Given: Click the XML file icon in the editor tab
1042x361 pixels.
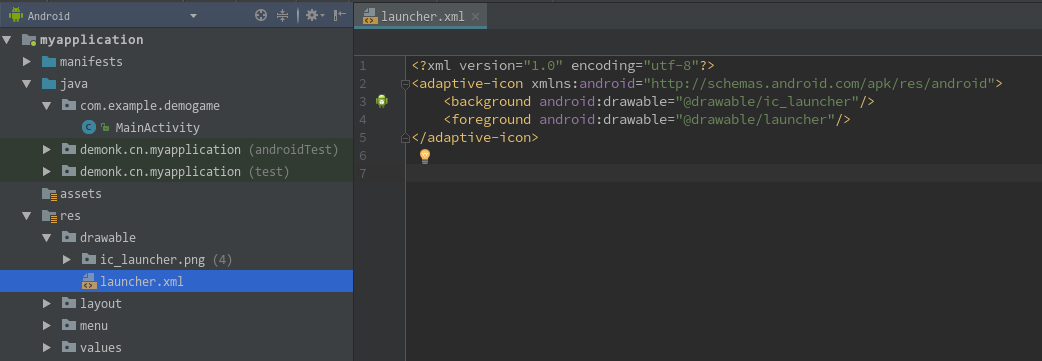Looking at the screenshot, I should 369,17.
